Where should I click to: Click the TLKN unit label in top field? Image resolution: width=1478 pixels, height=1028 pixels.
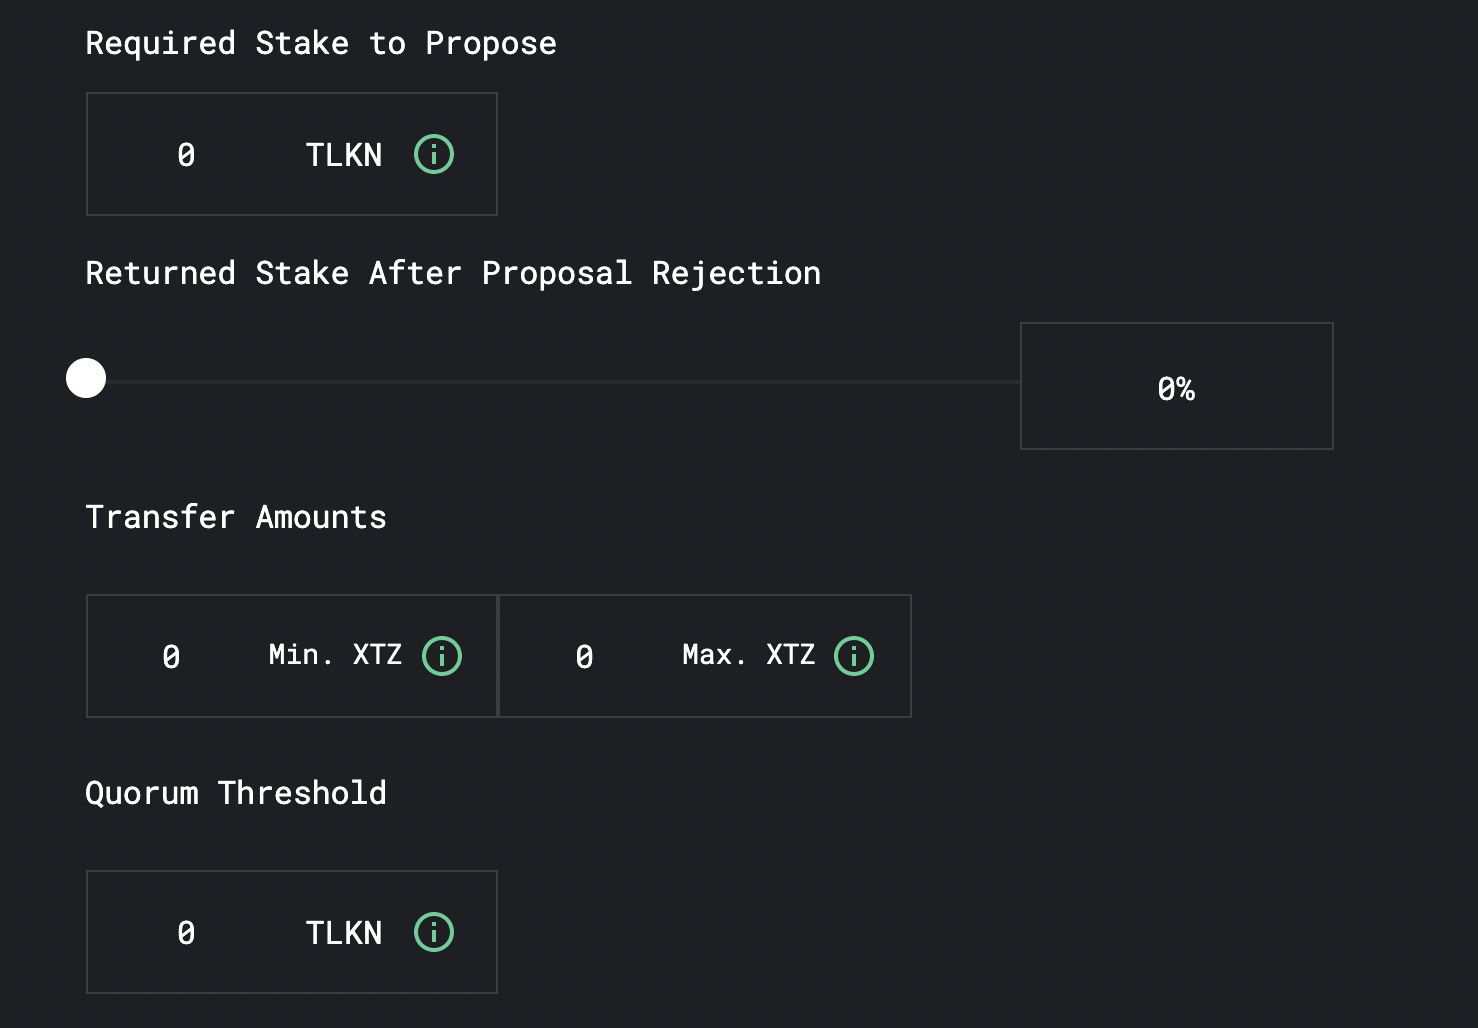[343, 154]
